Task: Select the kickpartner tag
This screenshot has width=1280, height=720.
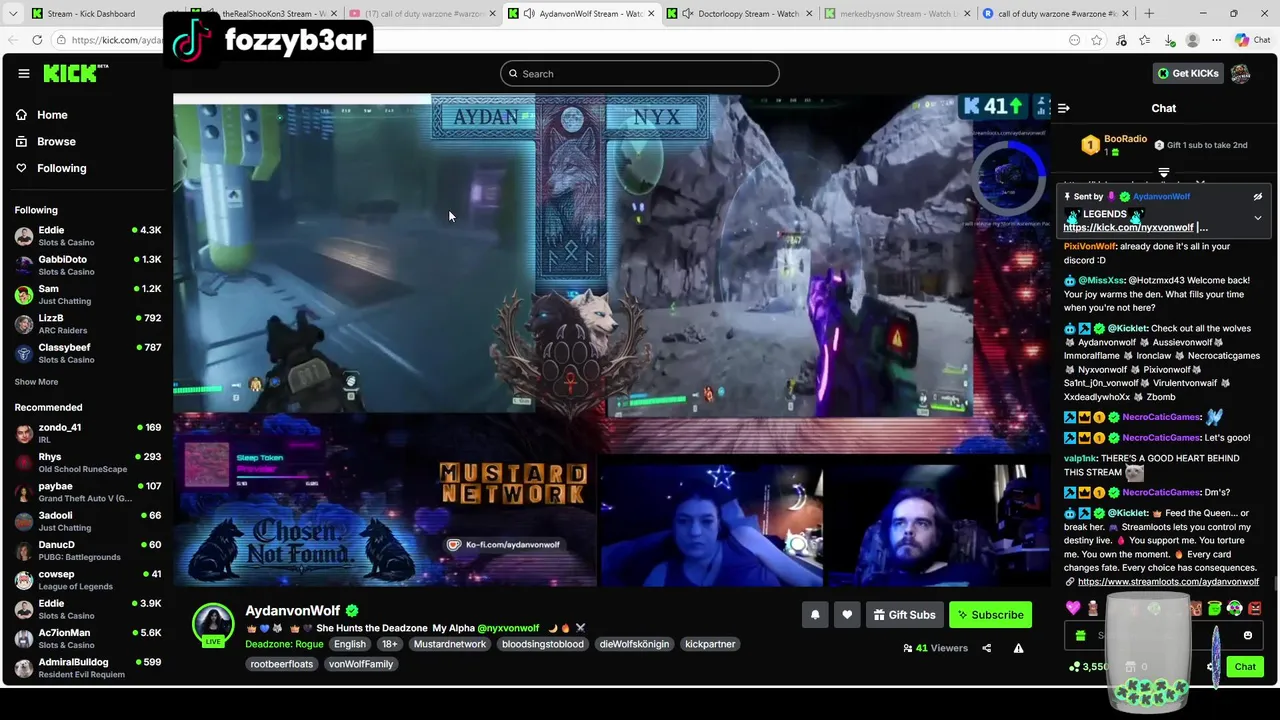Action: [x=710, y=644]
